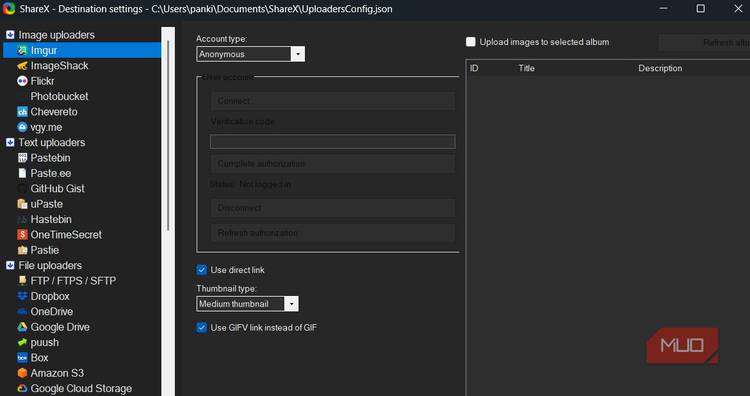
Task: Click the vgy.me icon
Action: tap(22, 127)
